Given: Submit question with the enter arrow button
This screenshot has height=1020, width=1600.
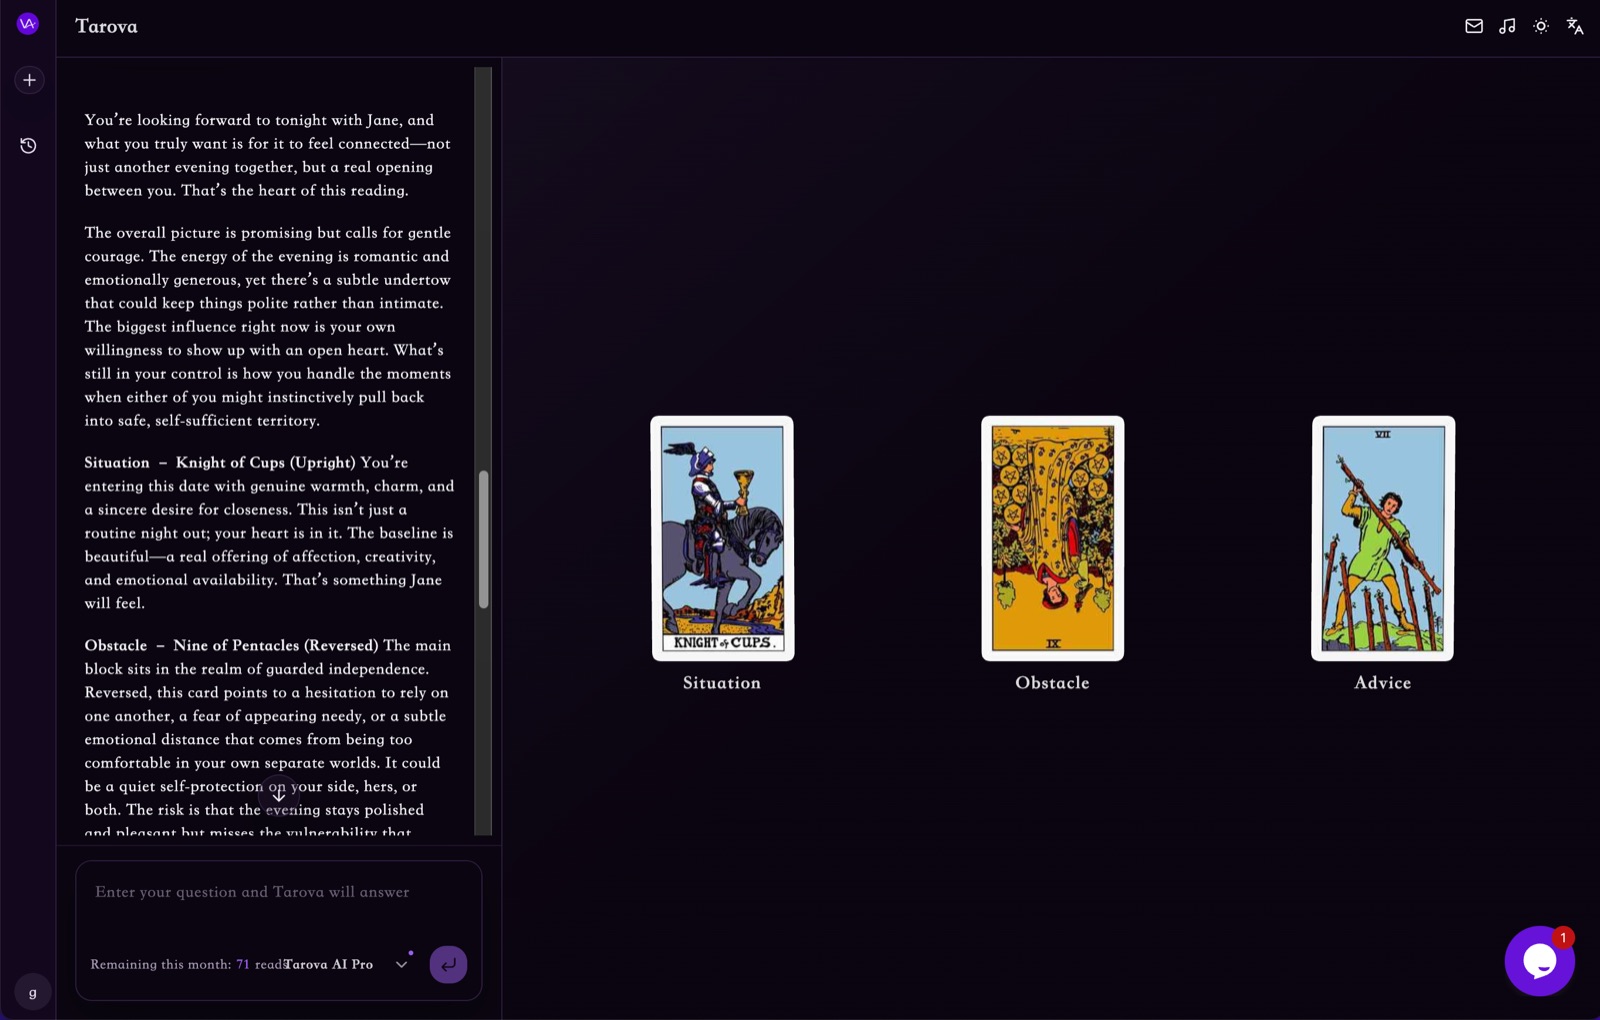Looking at the screenshot, I should coord(448,964).
